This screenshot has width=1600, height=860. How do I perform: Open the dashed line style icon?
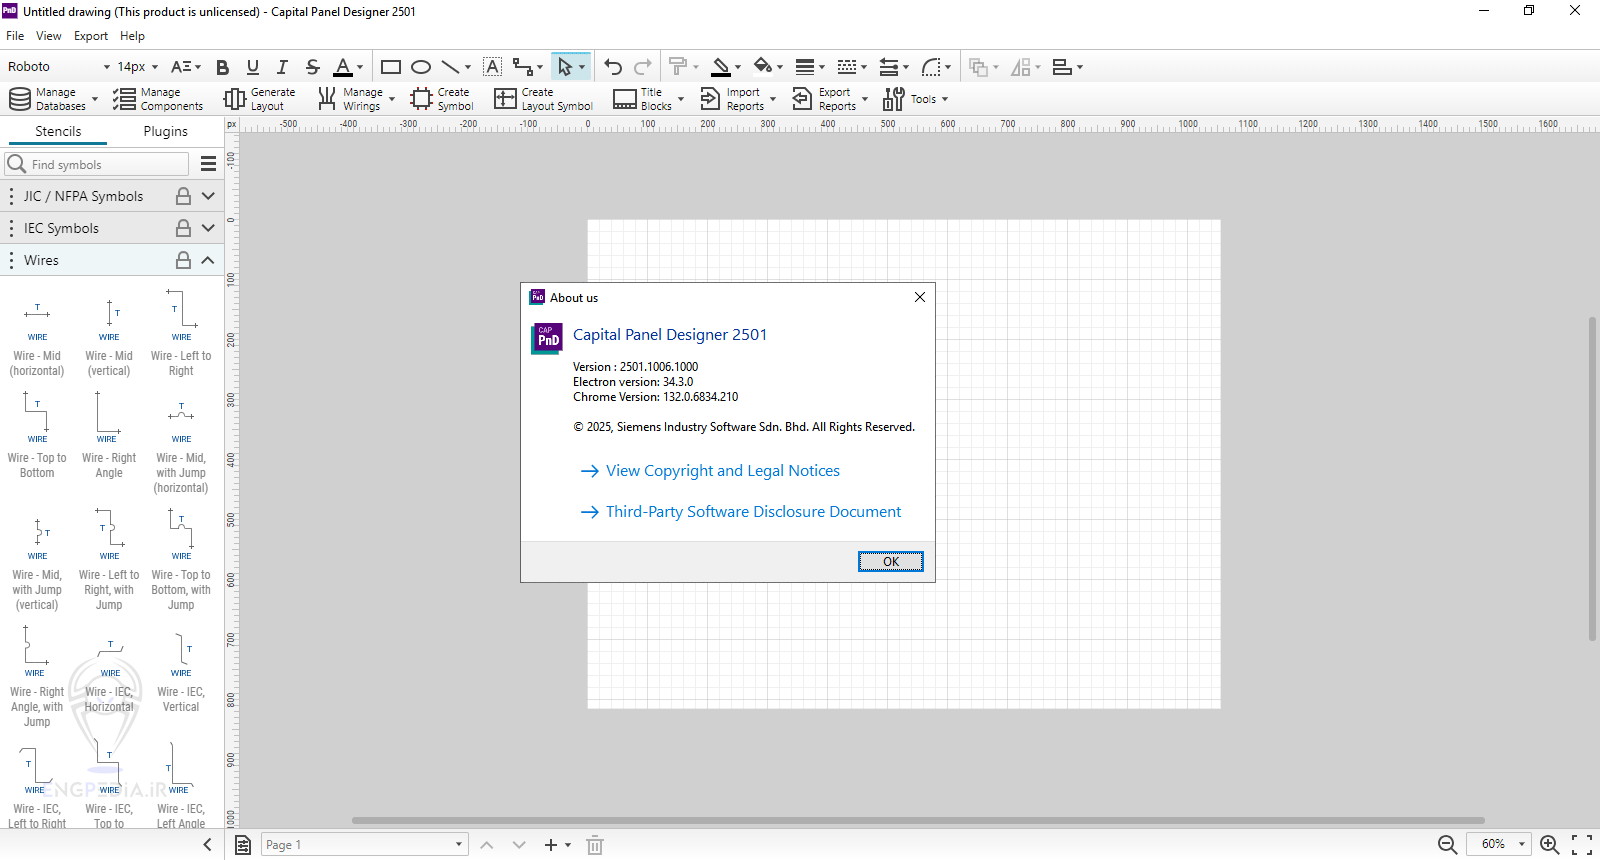(x=847, y=67)
